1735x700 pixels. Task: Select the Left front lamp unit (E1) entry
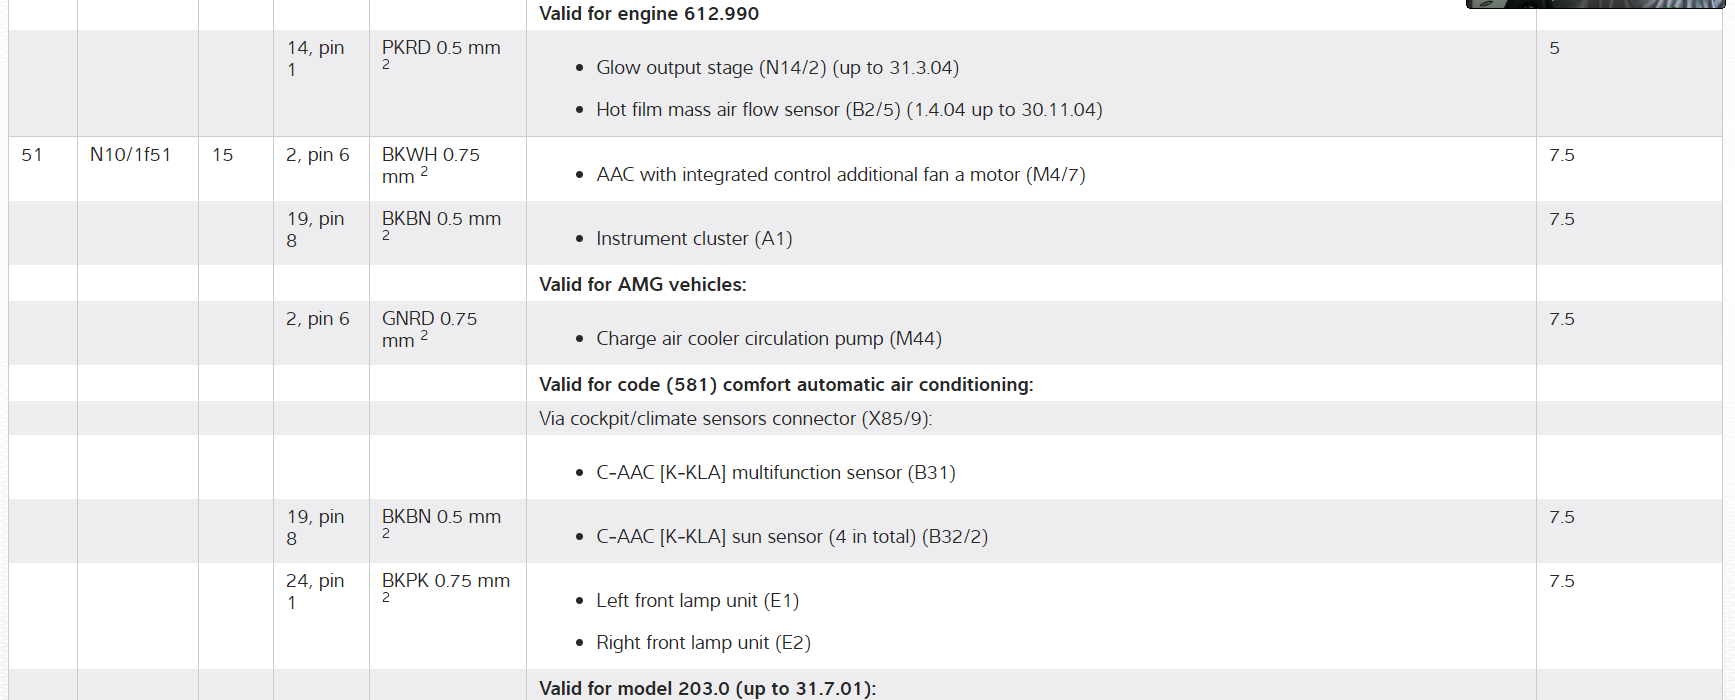pos(697,601)
